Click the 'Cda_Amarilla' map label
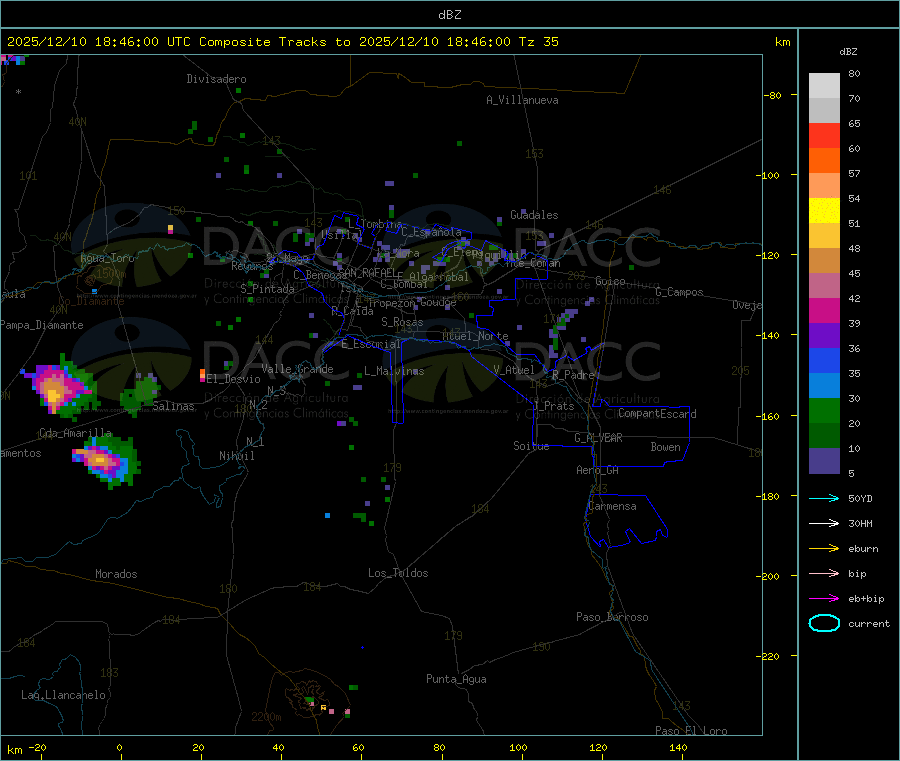Screen dimensions: 900x761 [76, 433]
